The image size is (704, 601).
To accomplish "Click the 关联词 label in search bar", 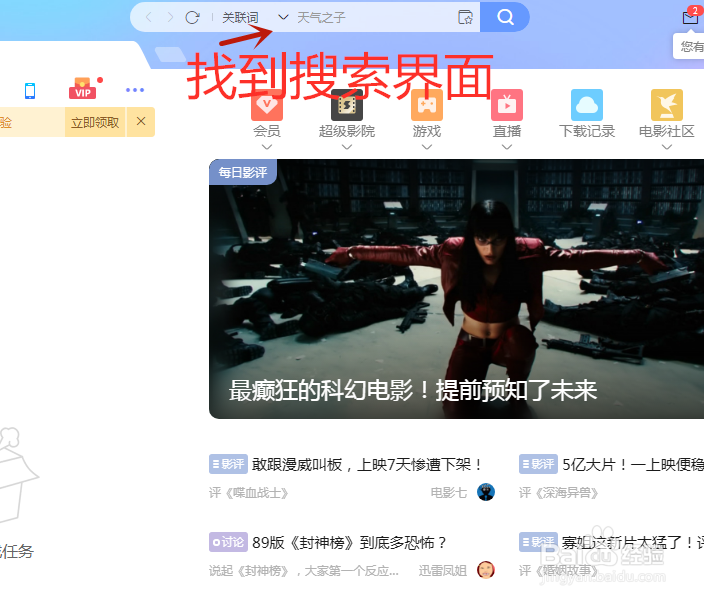I will click(240, 18).
